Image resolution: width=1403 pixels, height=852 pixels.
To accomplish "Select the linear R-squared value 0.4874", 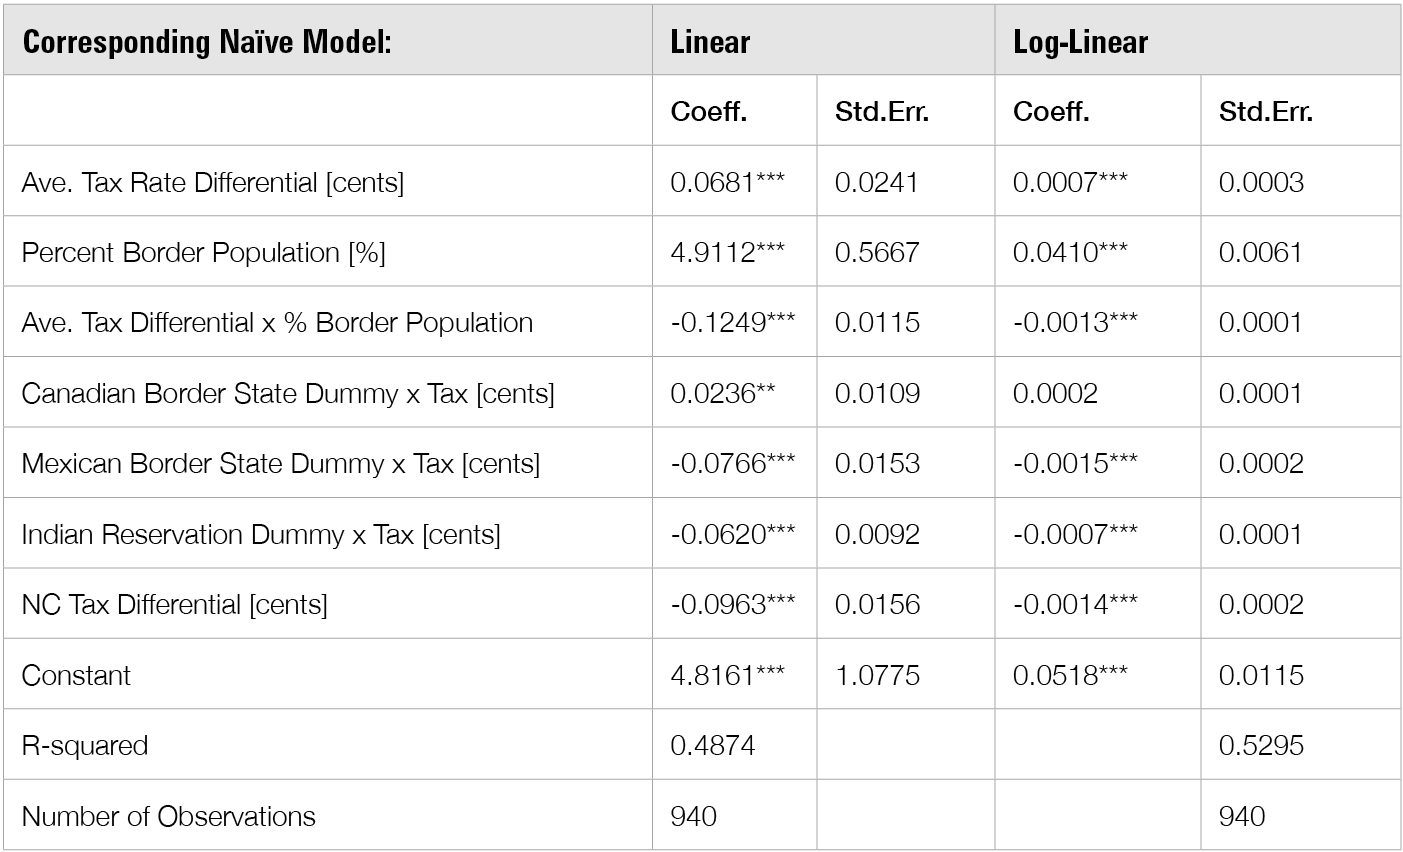I will [x=713, y=746].
